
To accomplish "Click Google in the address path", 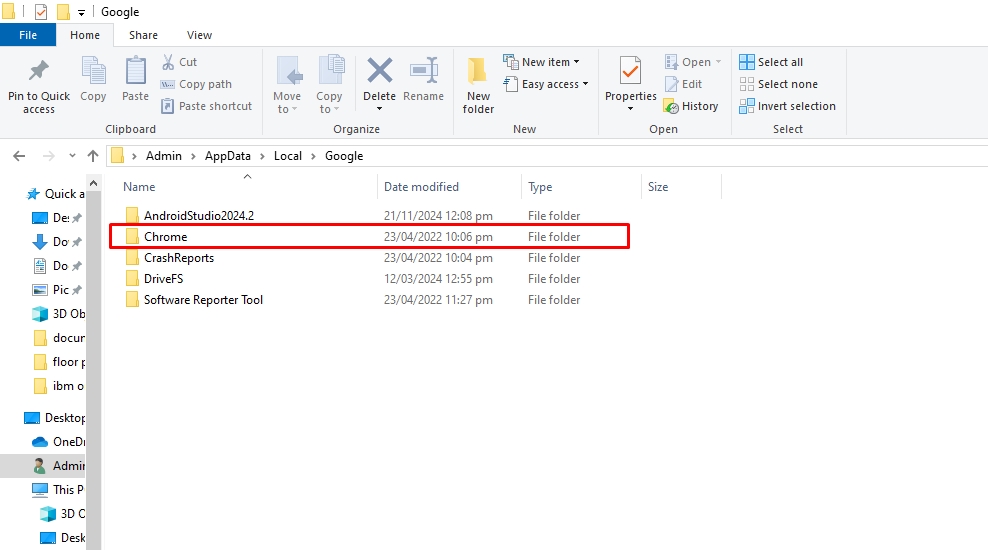I will click(x=344, y=156).
